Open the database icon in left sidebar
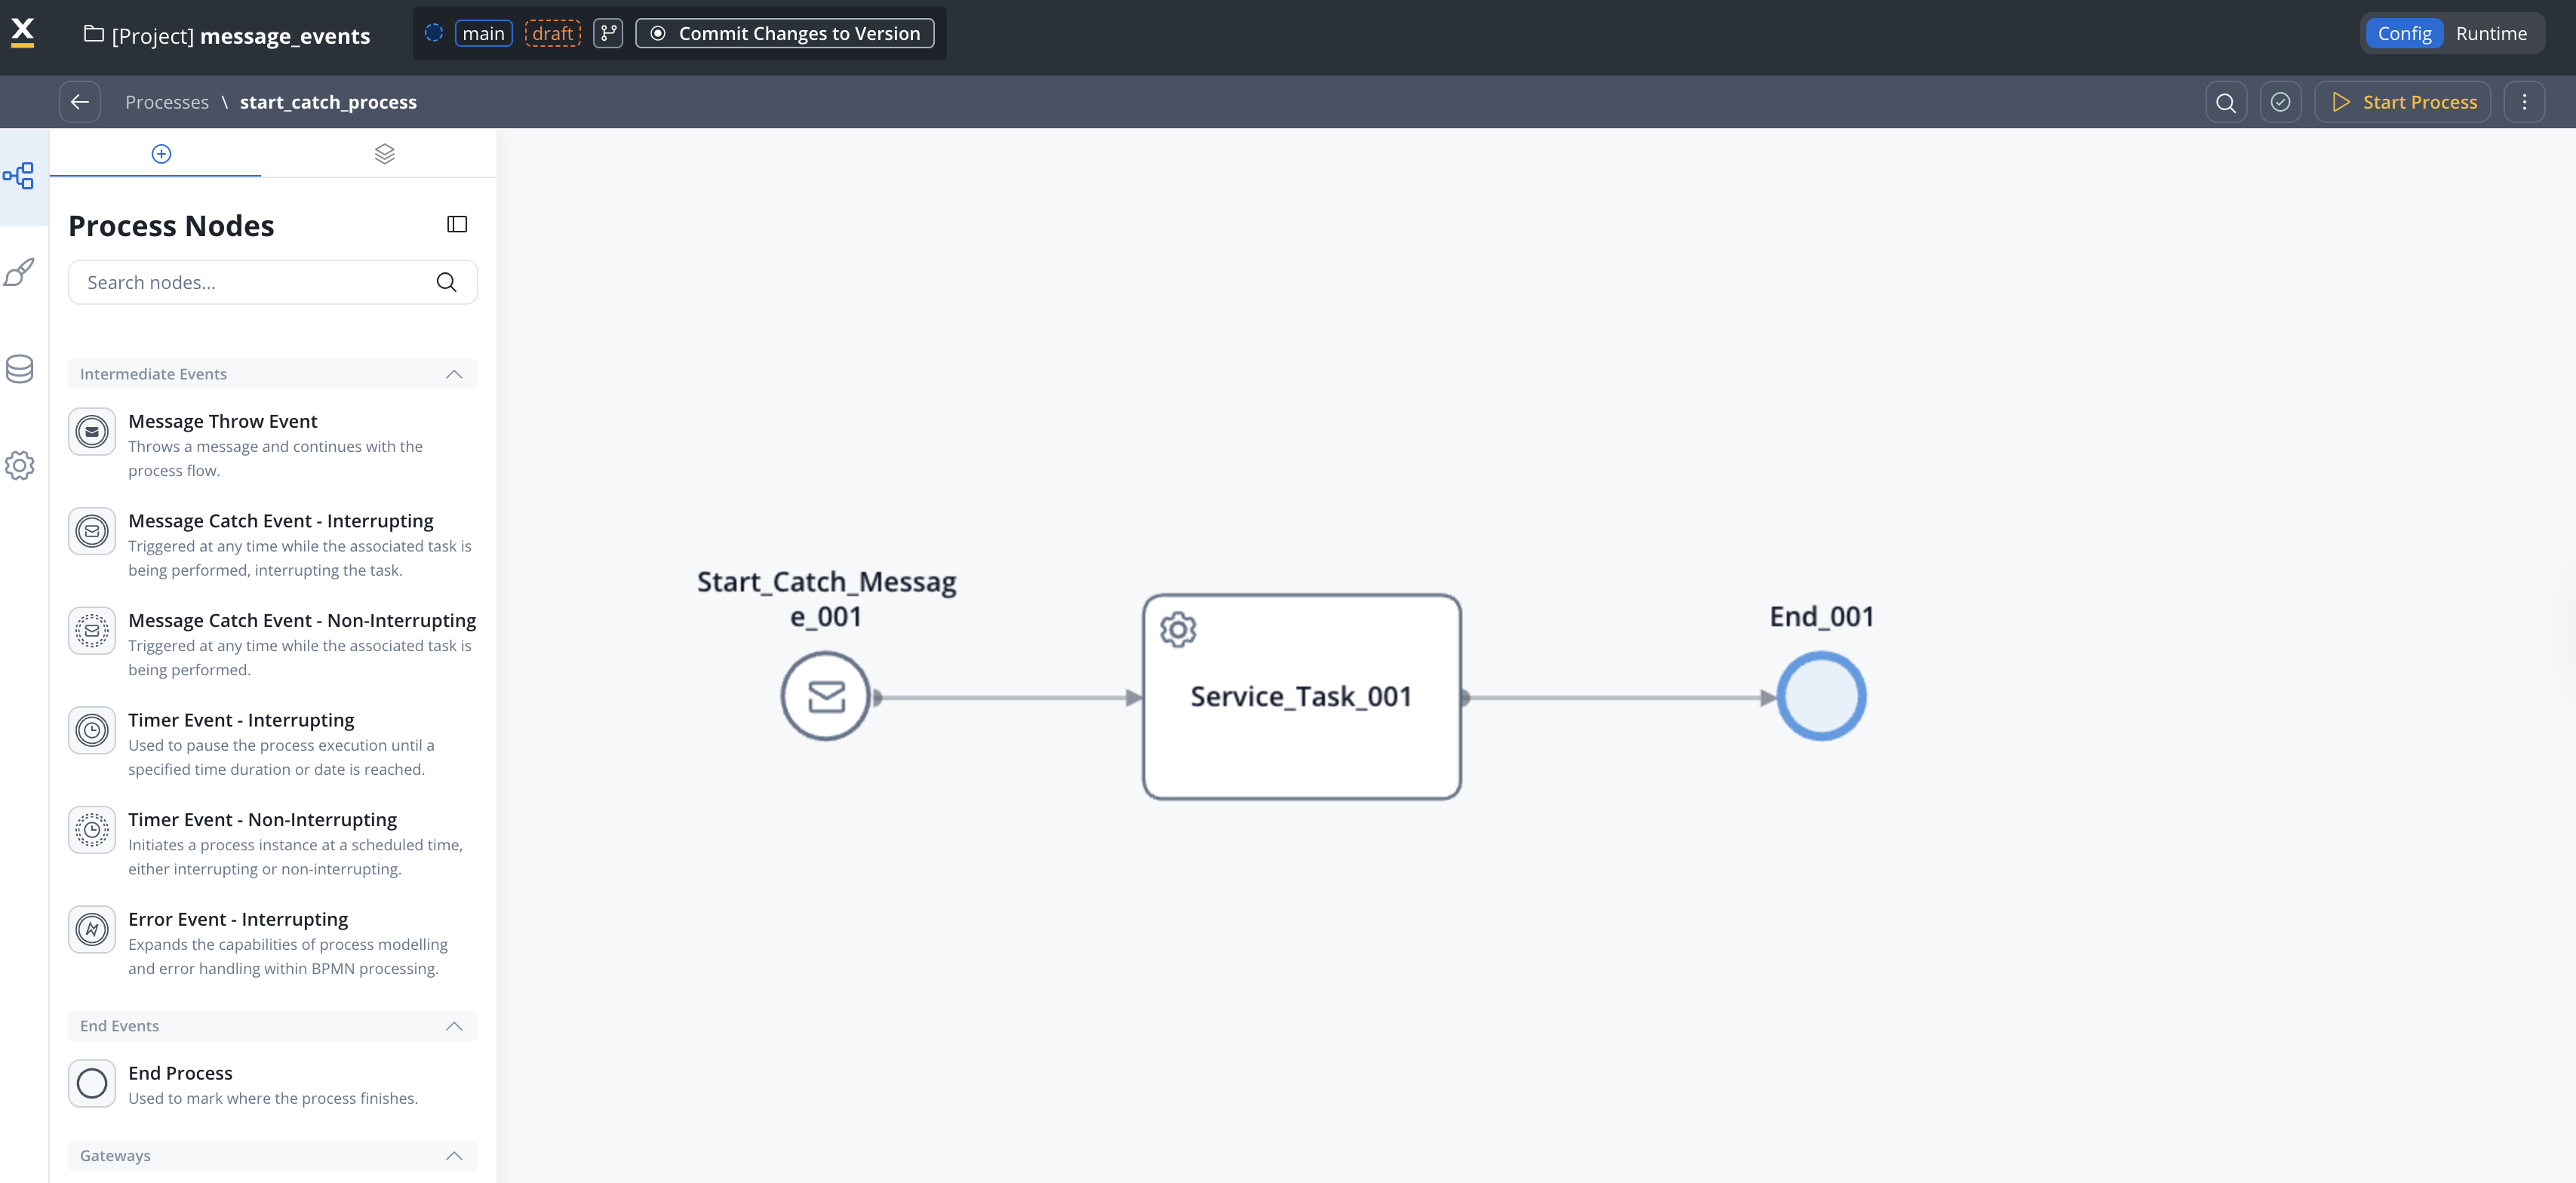The height and width of the screenshot is (1183, 2576). click(20, 369)
